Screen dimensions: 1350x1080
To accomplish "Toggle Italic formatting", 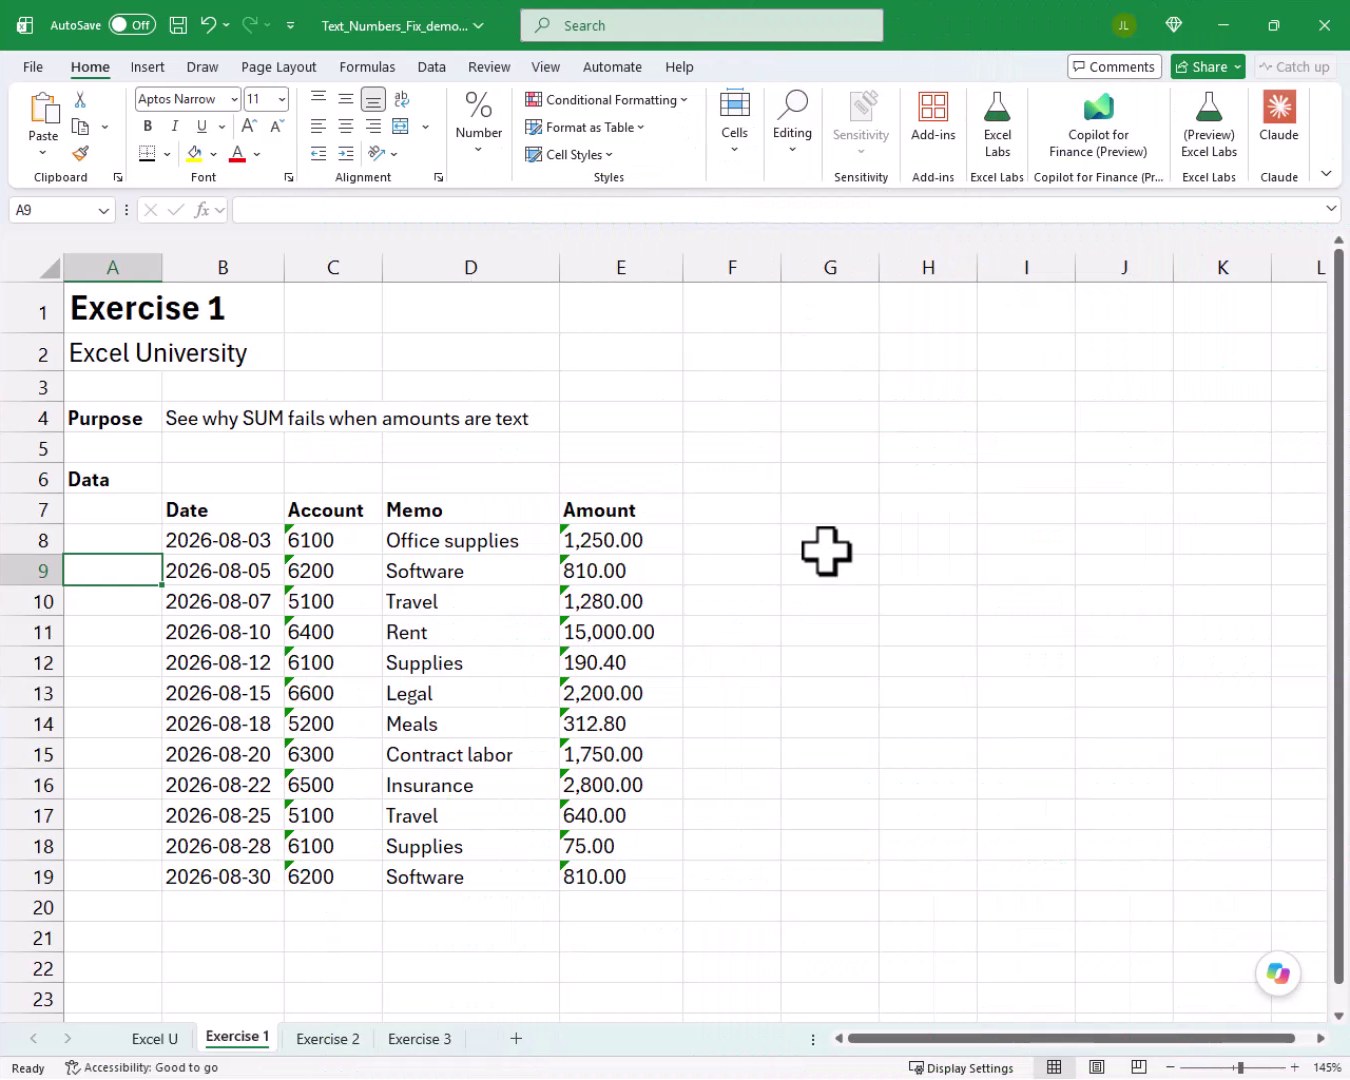I will pos(175,126).
